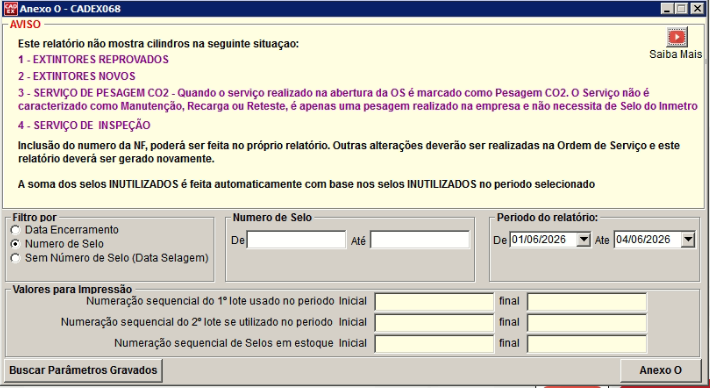Viewport: 710px width, 388px height.
Task: Click 2º lote final input field
Action: pos(587,323)
